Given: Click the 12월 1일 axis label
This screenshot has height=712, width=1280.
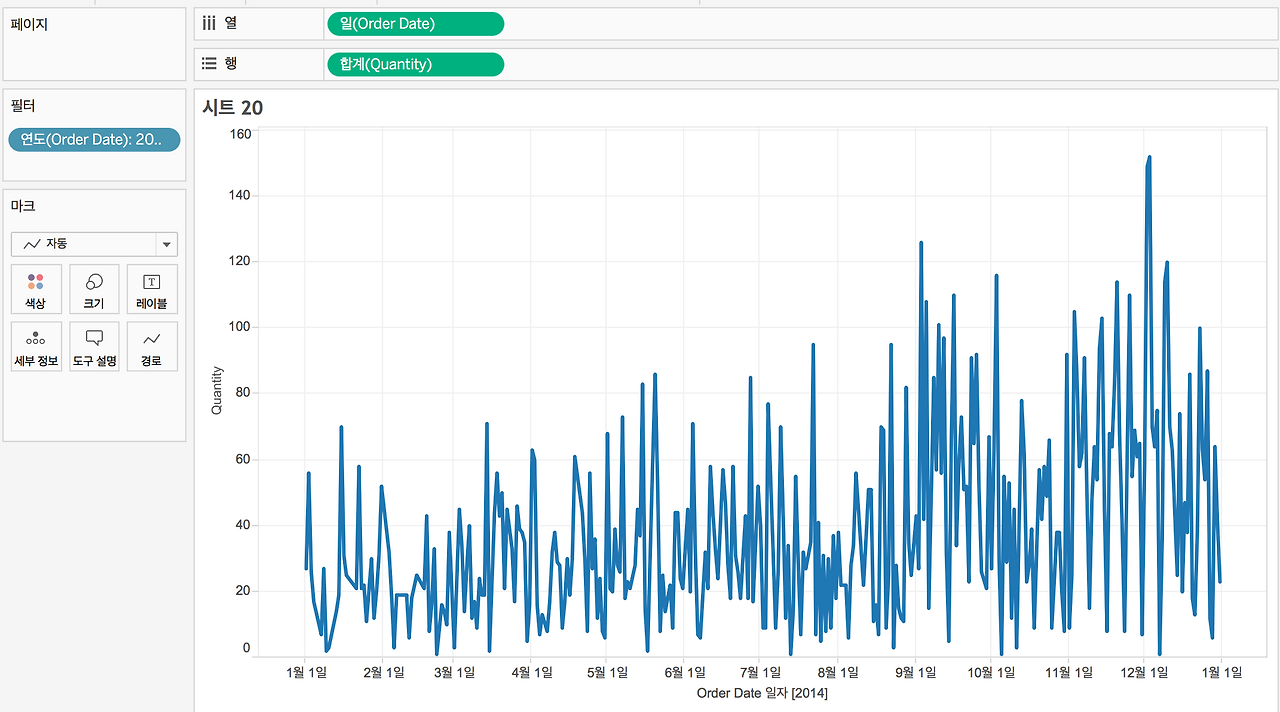Looking at the screenshot, I should coord(1144,673).
